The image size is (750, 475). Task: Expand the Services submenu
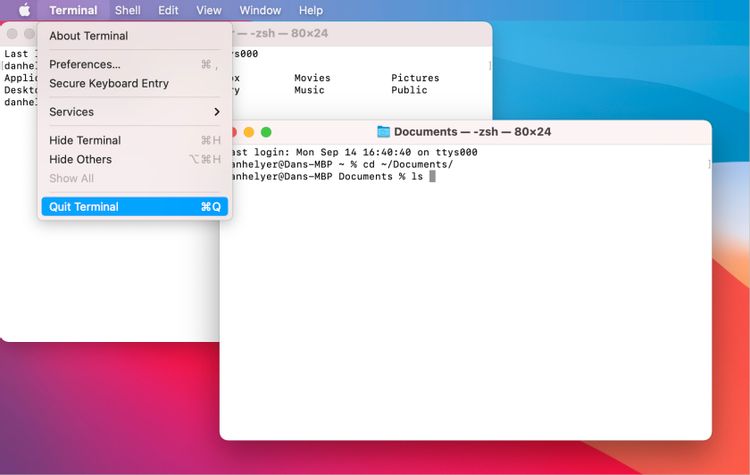coord(134,112)
